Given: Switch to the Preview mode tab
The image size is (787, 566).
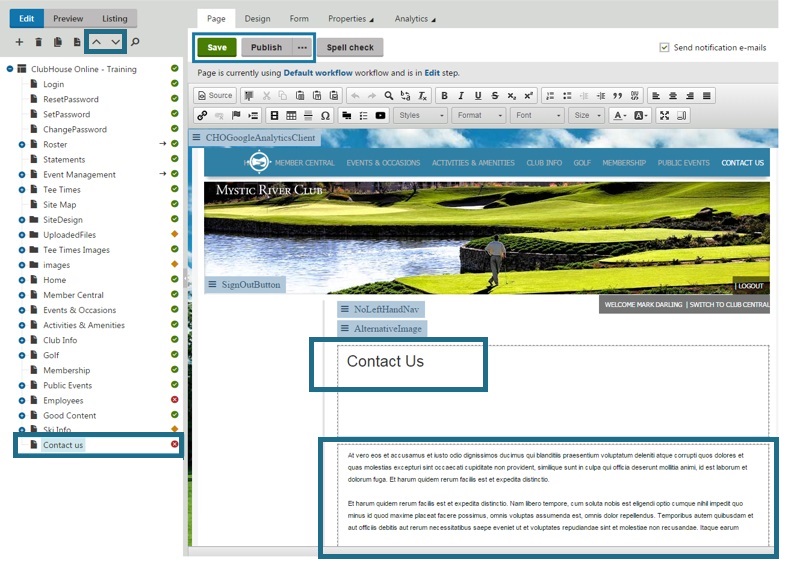Looking at the screenshot, I should click(x=68, y=19).
